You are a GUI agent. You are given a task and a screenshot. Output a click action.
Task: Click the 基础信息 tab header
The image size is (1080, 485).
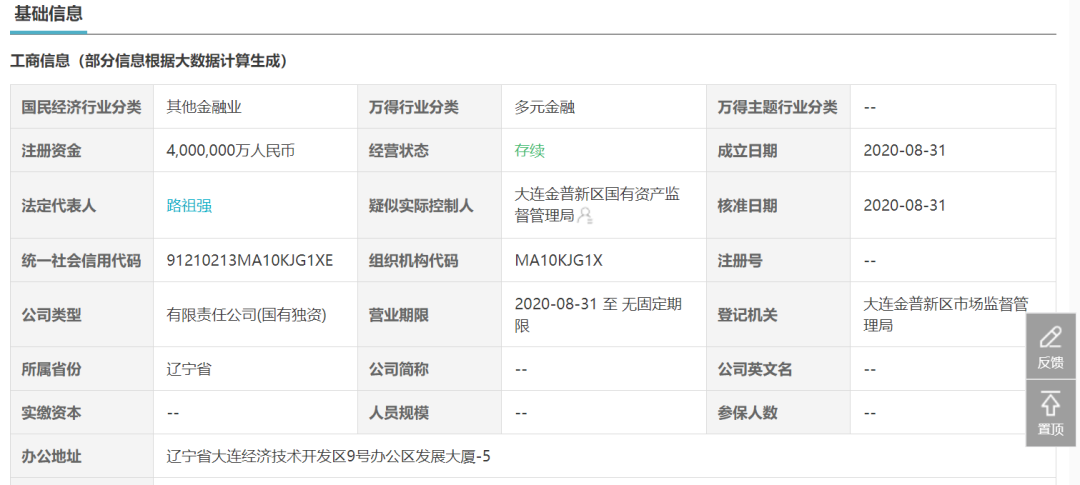tap(48, 14)
